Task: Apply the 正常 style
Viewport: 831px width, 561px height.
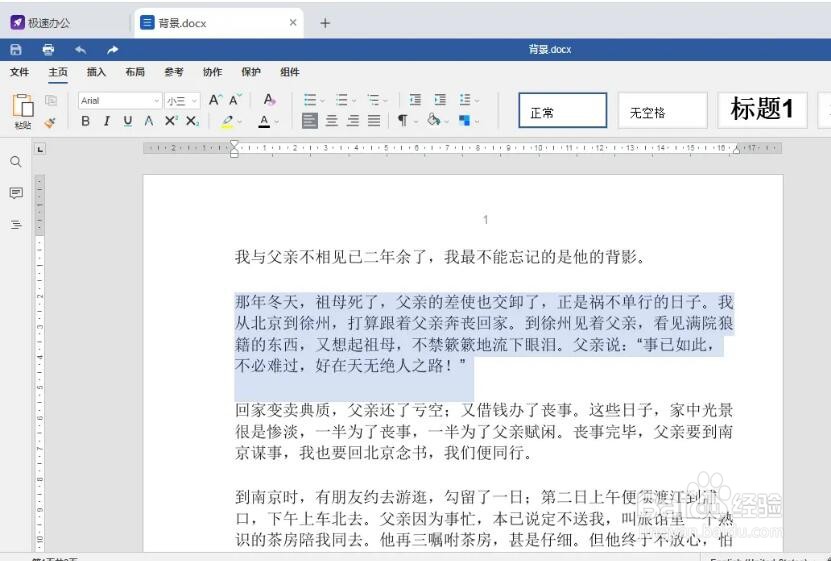Action: tap(563, 110)
